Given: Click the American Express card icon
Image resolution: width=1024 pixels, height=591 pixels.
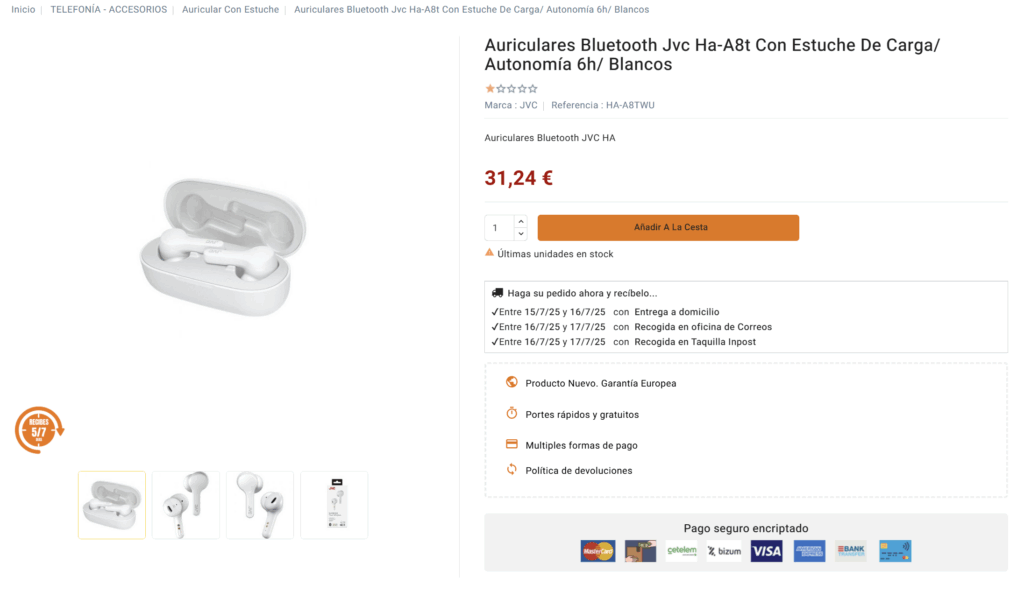Looking at the screenshot, I should [809, 551].
